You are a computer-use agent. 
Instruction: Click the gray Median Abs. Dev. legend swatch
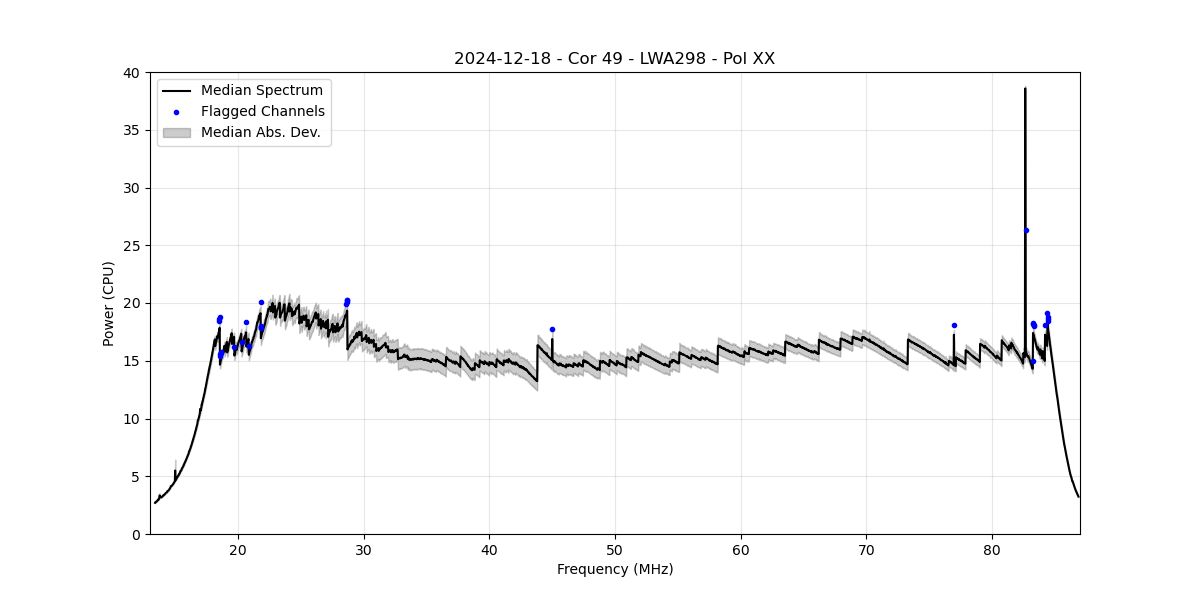pyautogui.click(x=176, y=132)
